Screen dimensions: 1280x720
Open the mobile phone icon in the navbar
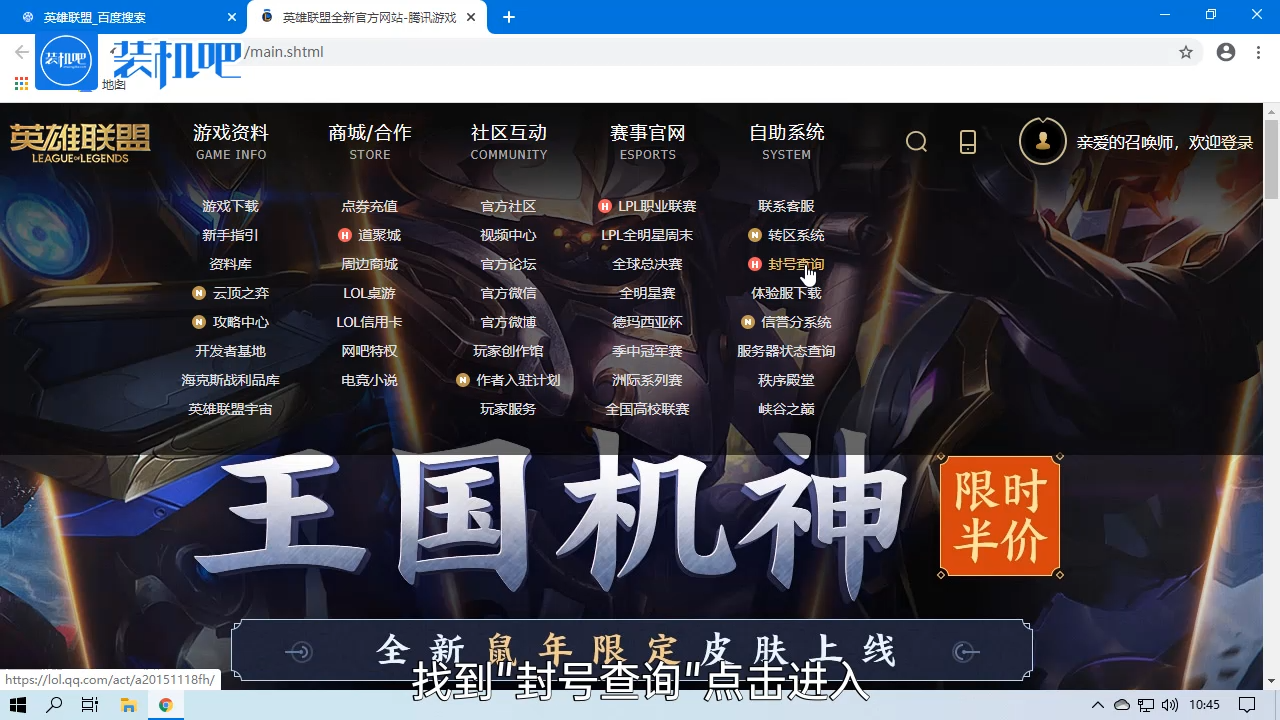point(967,142)
